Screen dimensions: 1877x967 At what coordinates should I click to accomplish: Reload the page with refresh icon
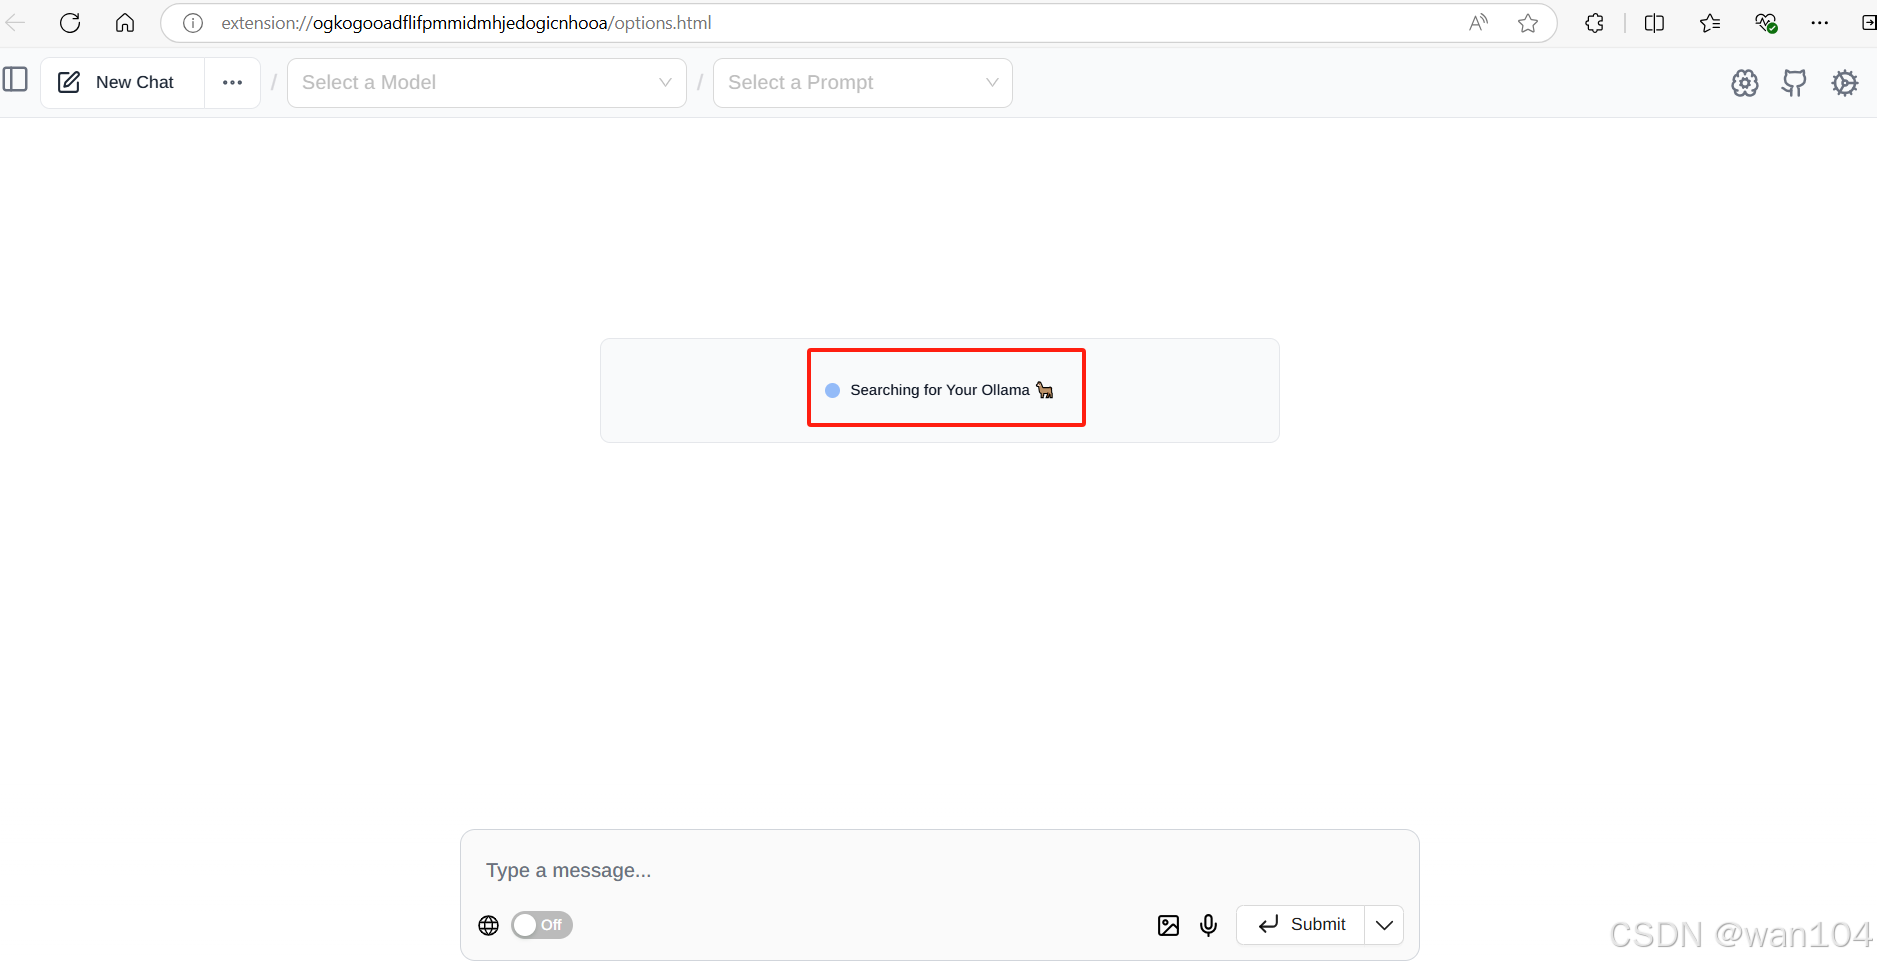pyautogui.click(x=70, y=22)
